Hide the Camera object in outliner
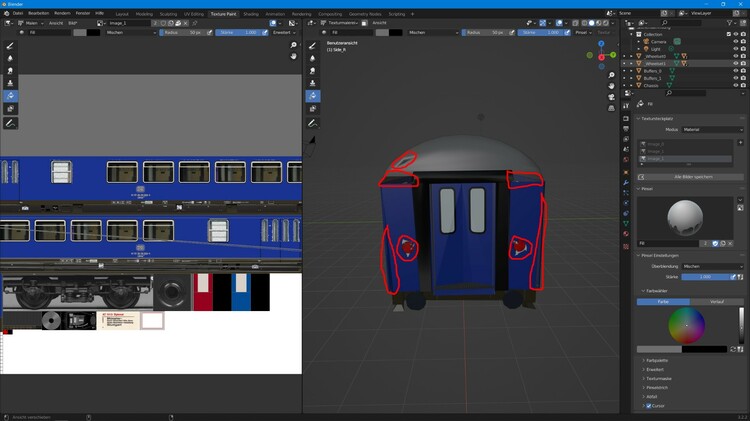Viewport: 750px width, 421px height. (x=735, y=41)
